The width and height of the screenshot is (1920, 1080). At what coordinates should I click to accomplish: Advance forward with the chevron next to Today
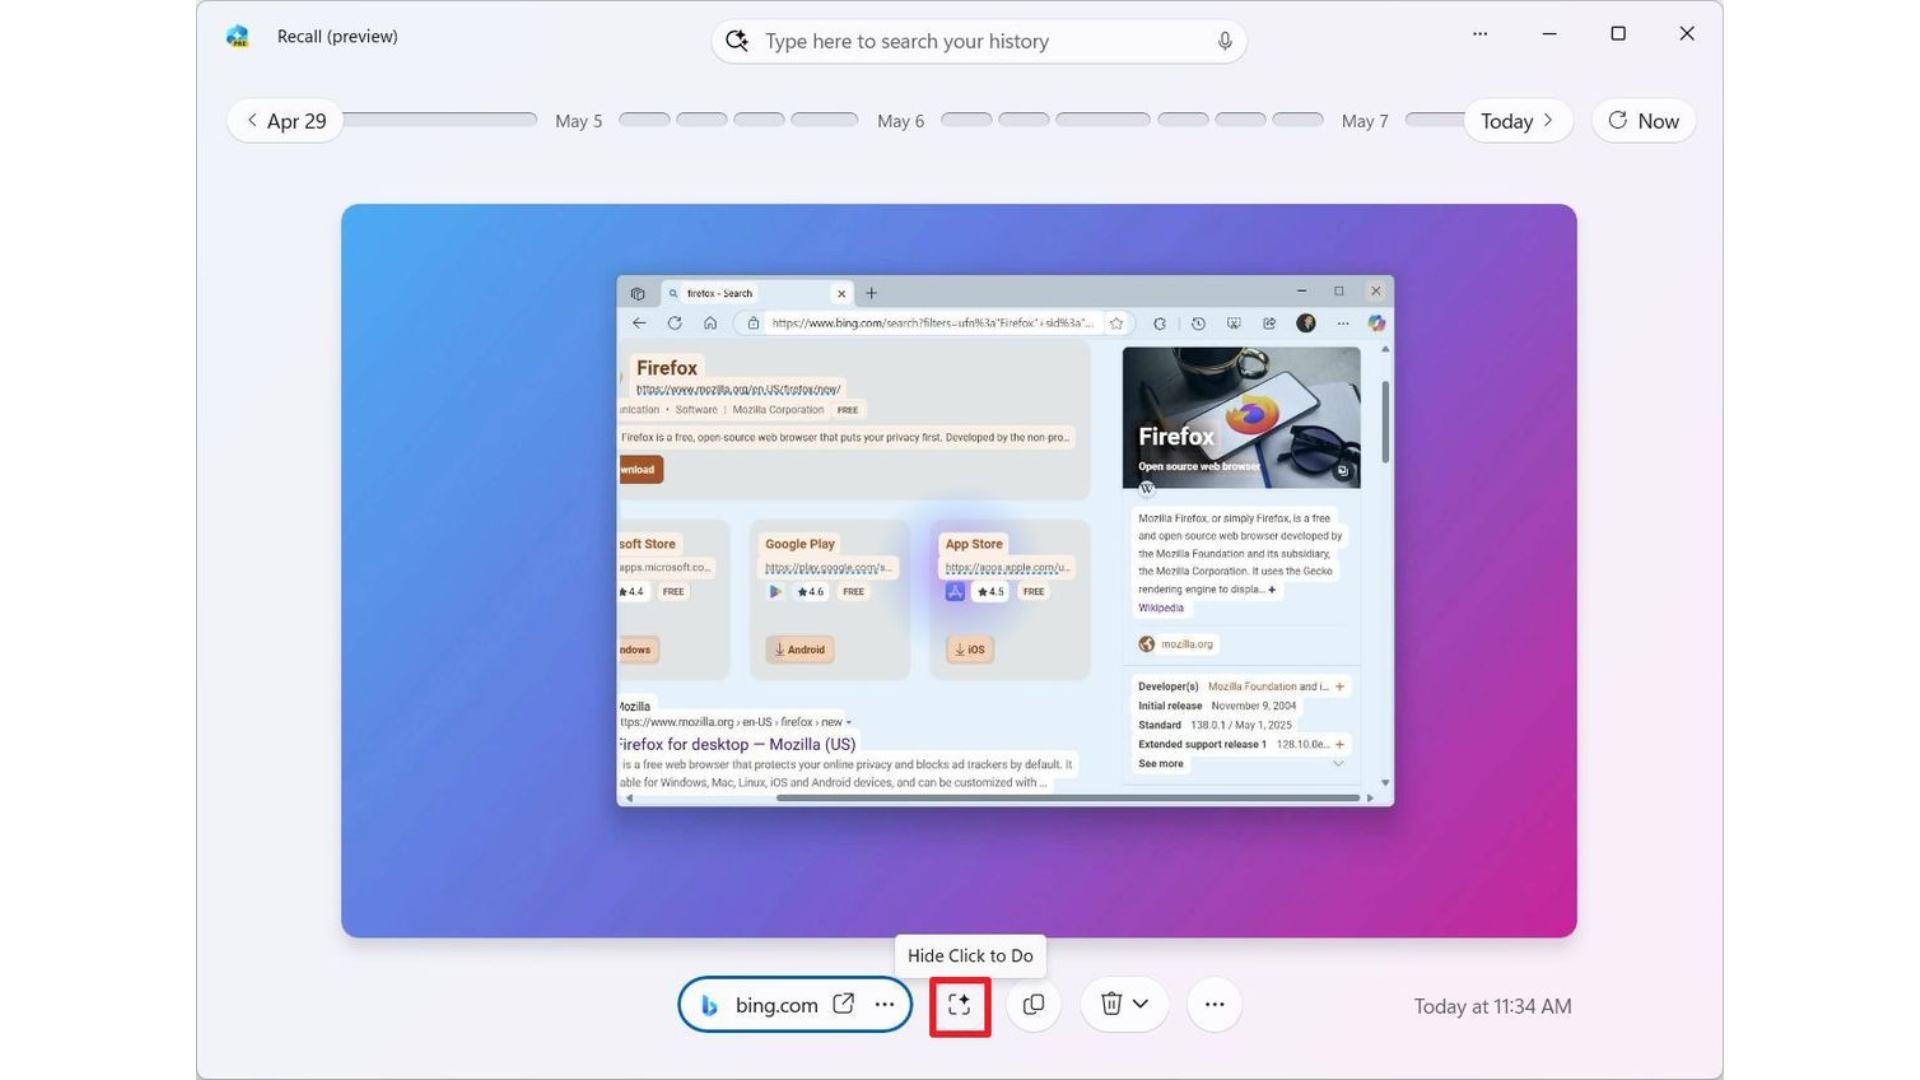tap(1548, 120)
